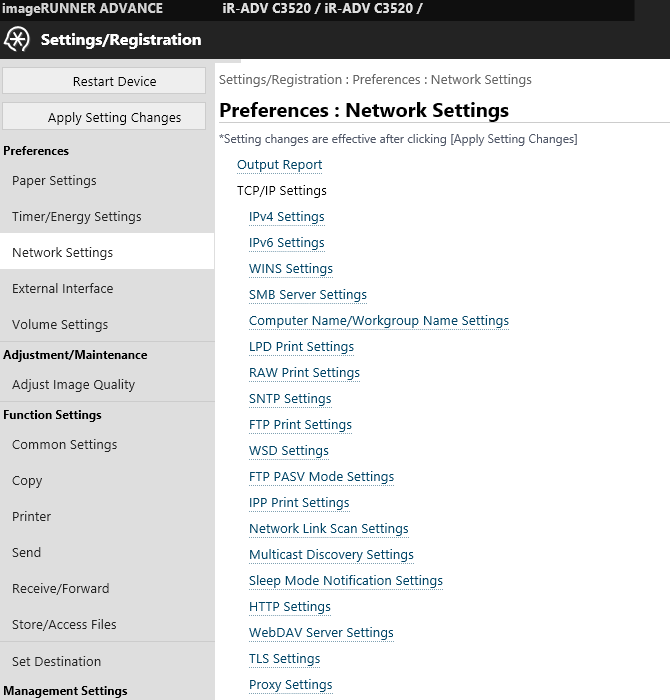
Task: Open TLS Settings link
Action: pyautogui.click(x=284, y=659)
